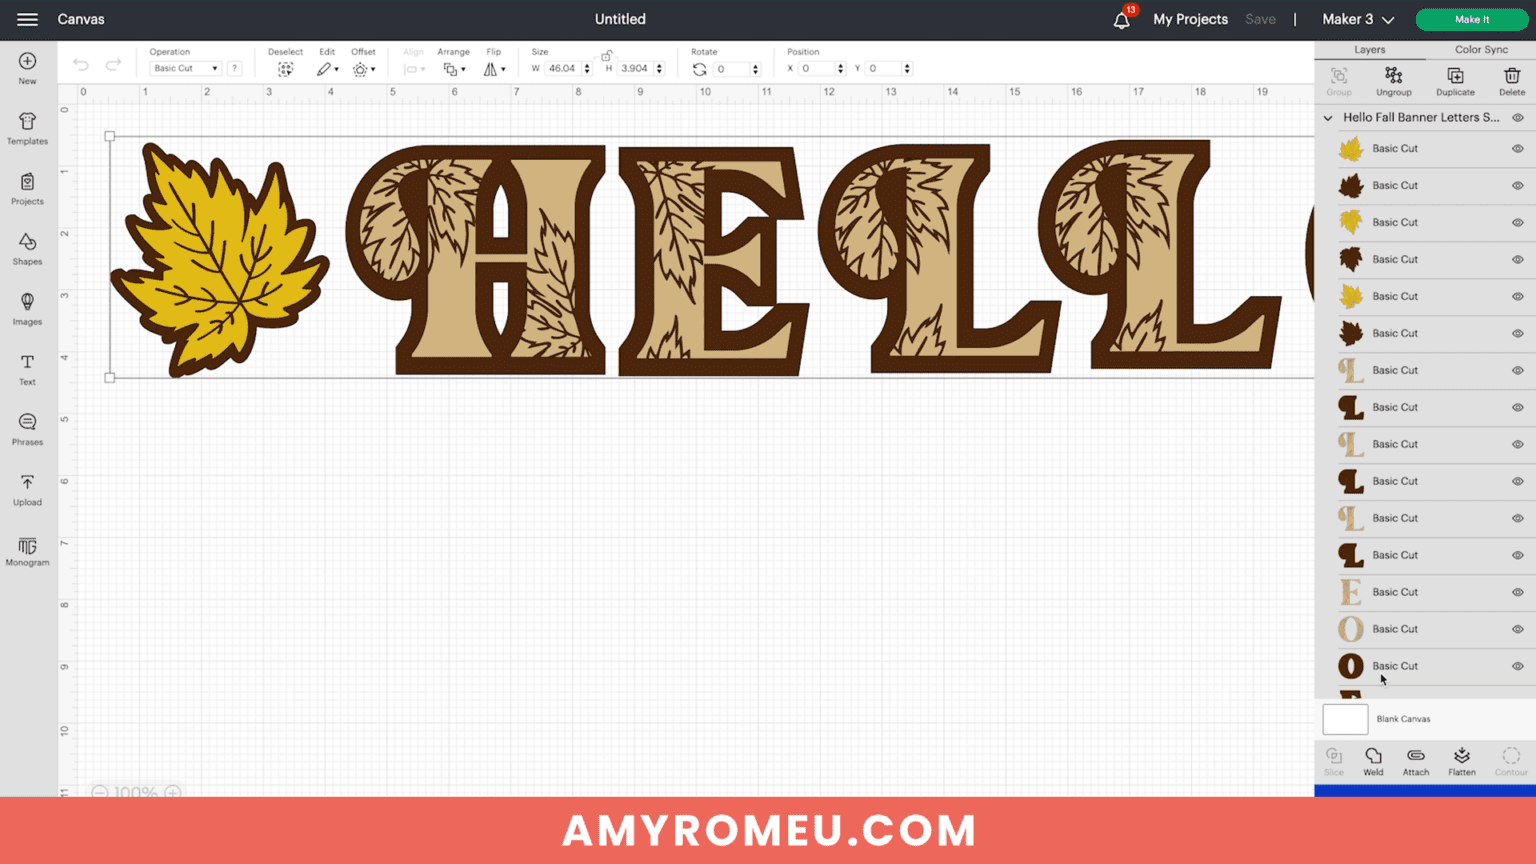The image size is (1536, 864).
Task: Open the hamburger menu
Action: (x=27, y=19)
